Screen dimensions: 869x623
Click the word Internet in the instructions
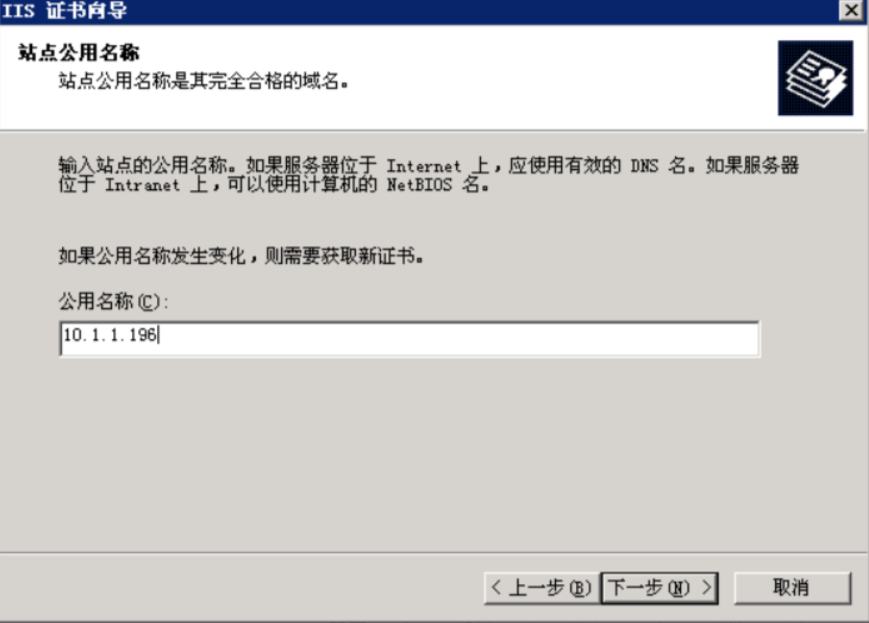click(423, 166)
